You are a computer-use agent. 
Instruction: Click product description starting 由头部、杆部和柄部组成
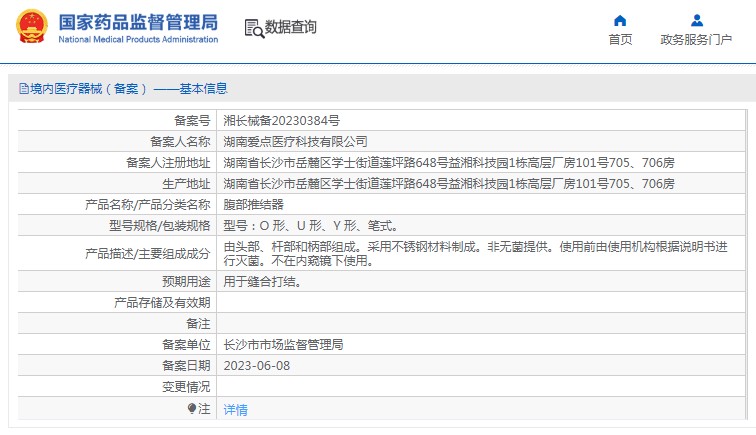coord(475,254)
